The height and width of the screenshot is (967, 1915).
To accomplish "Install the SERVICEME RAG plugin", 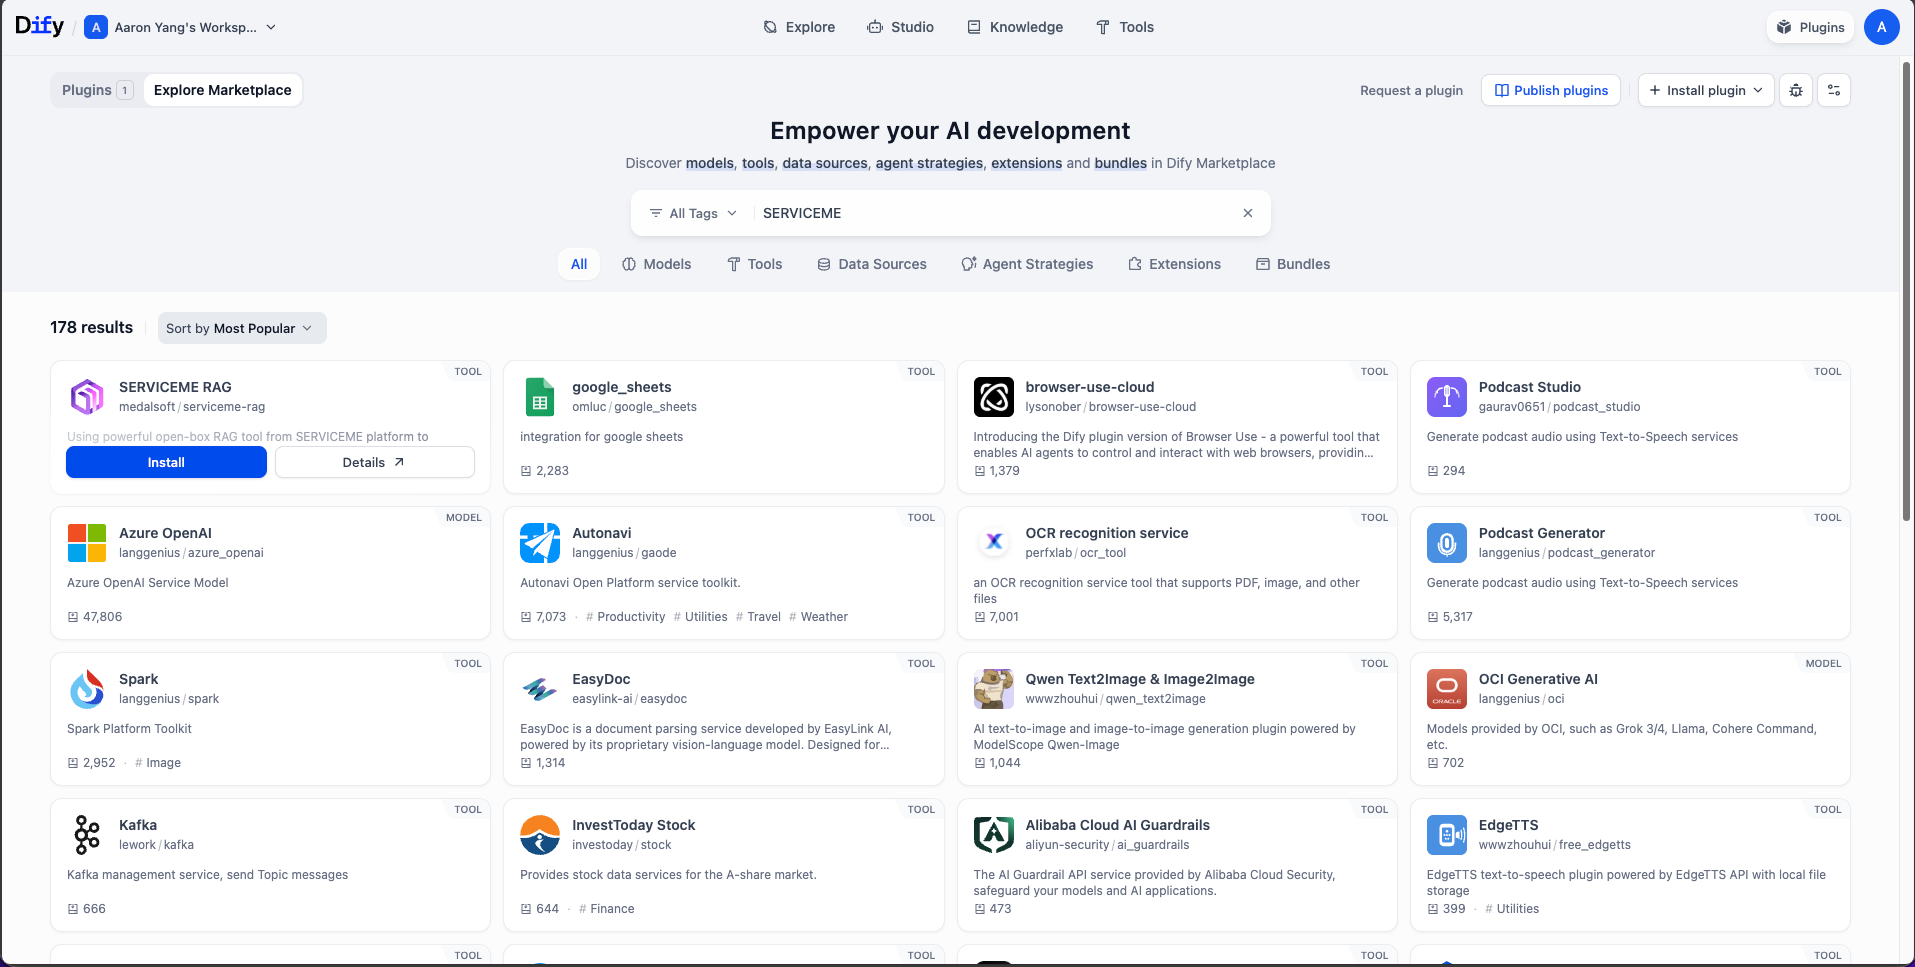I will pos(166,462).
